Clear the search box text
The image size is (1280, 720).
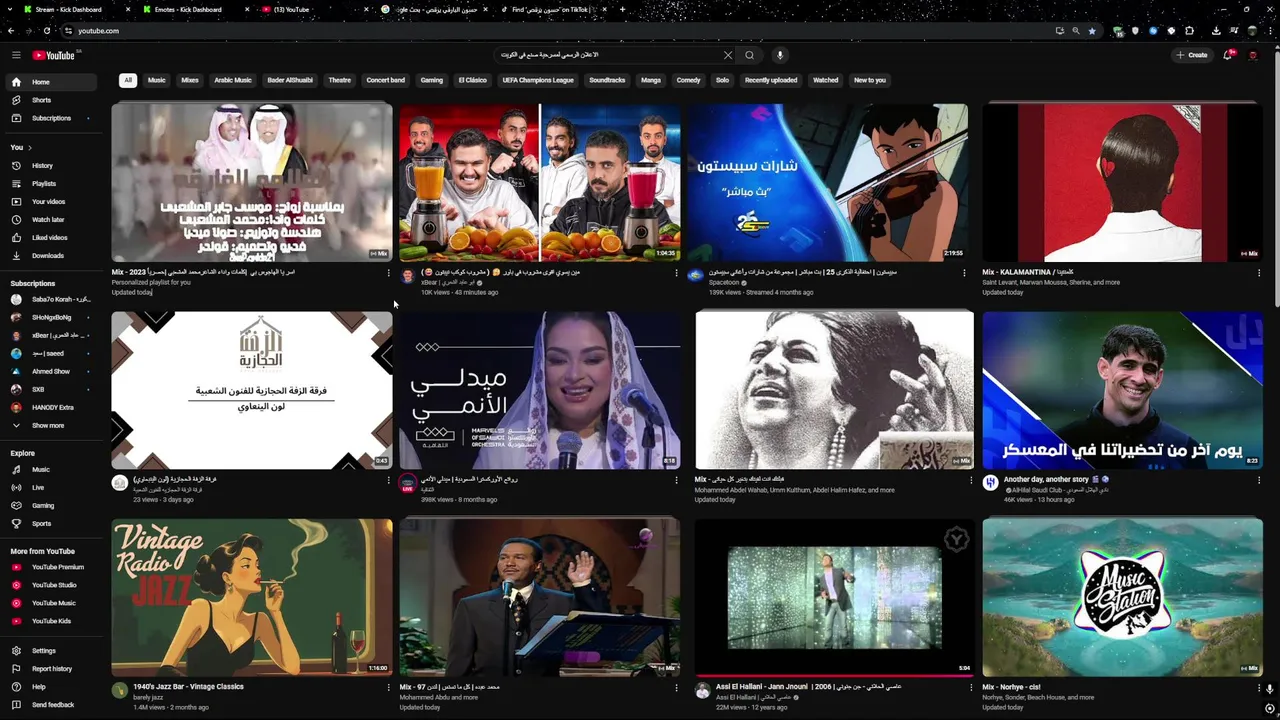[x=728, y=55]
